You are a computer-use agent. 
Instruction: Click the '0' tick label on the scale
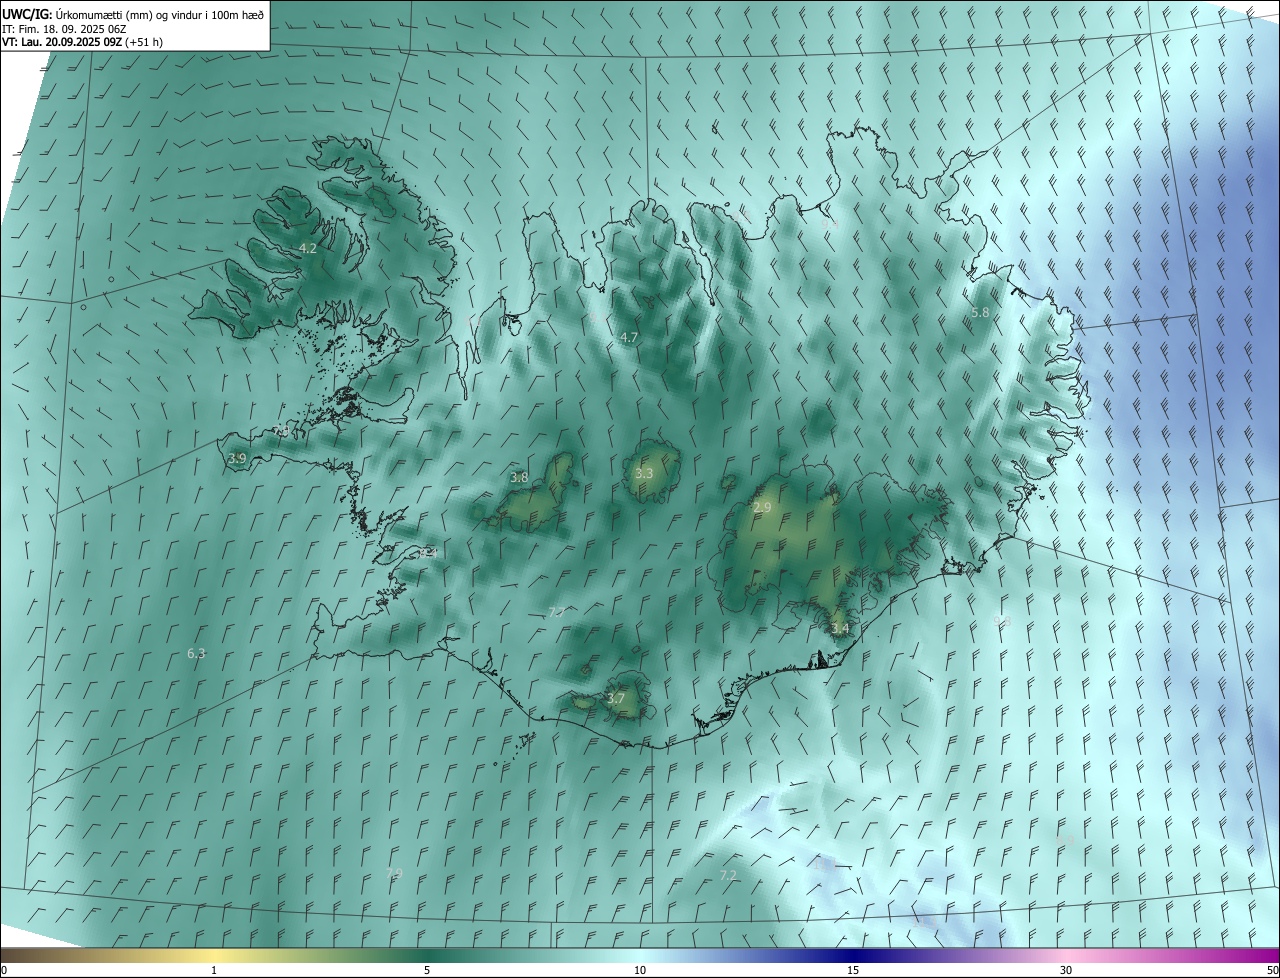[4, 970]
